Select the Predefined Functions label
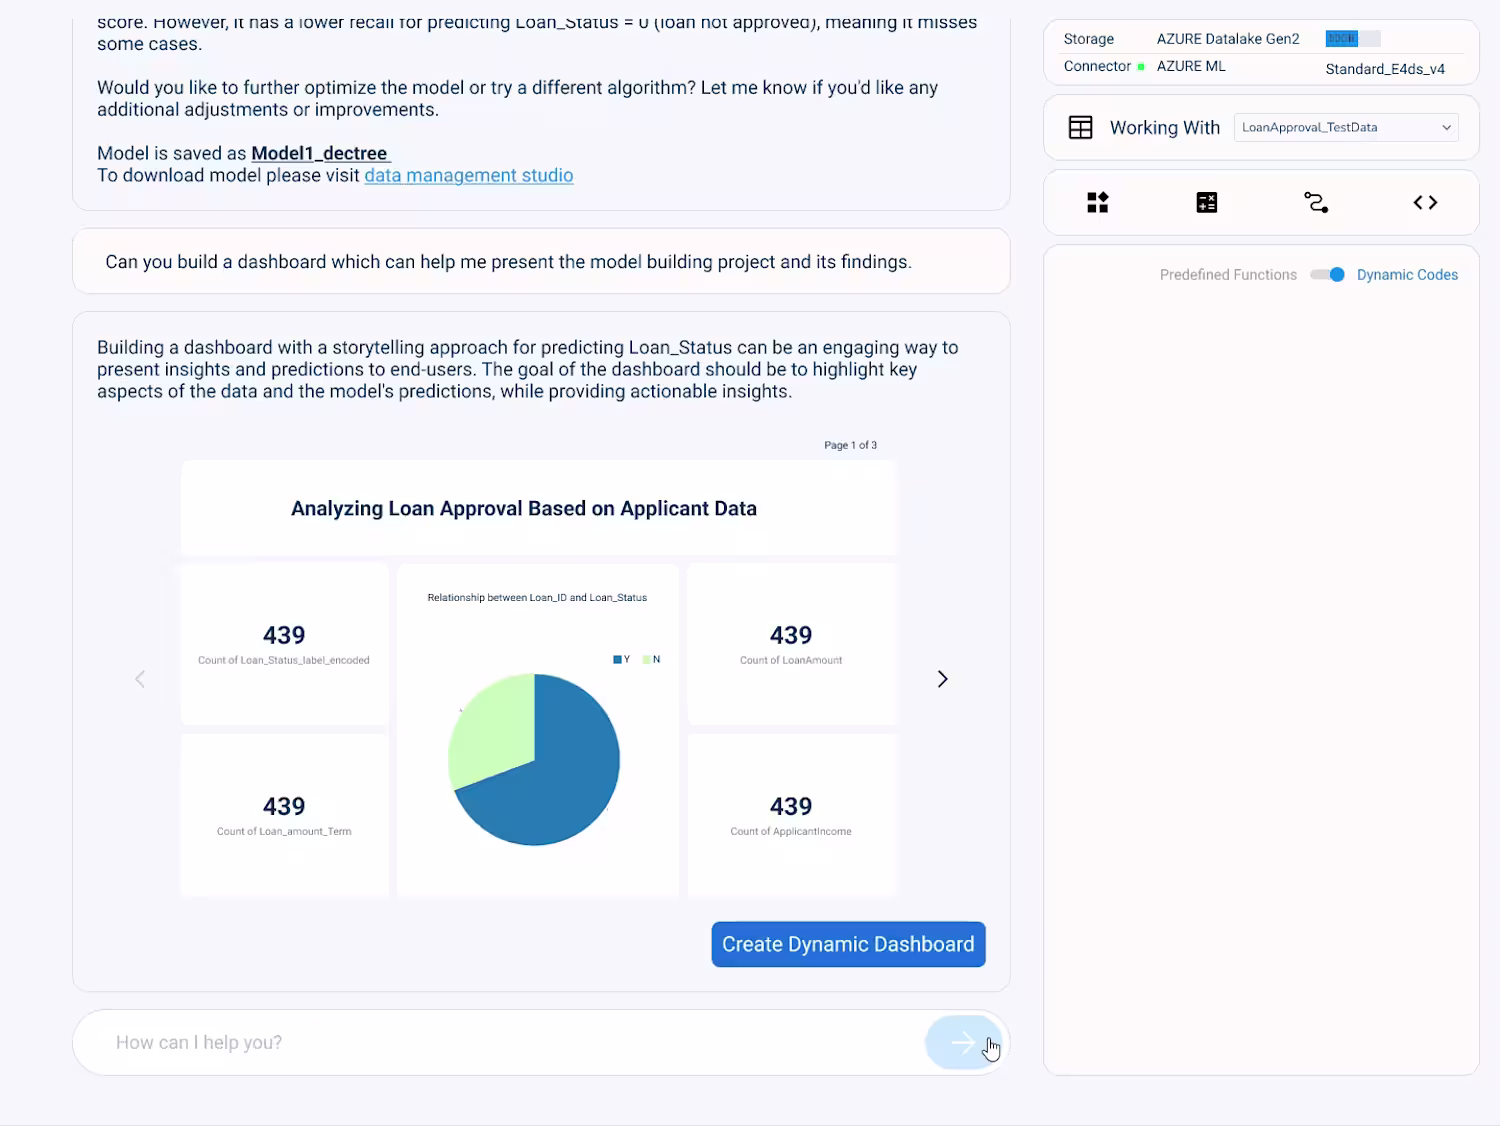Screen dimensions: 1500x1126 tap(1228, 275)
